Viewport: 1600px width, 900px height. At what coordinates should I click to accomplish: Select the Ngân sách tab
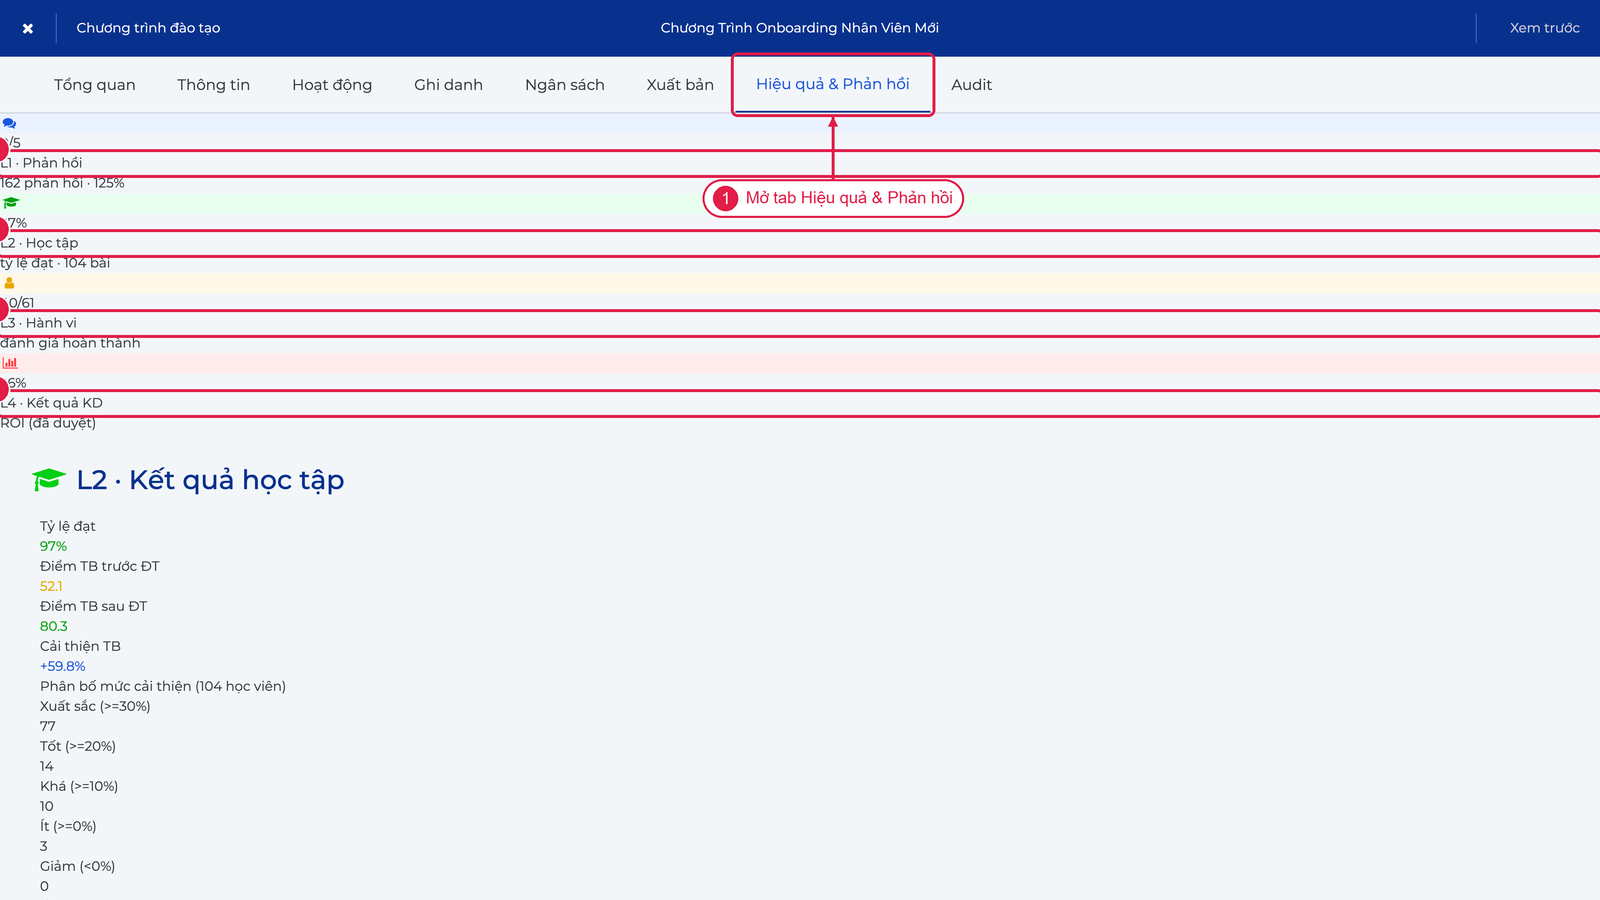tap(565, 85)
